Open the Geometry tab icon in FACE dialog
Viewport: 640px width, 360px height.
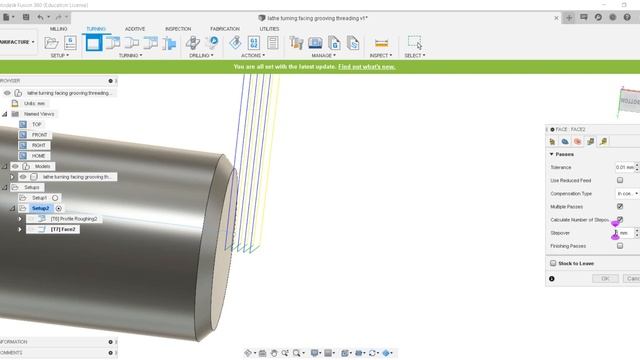point(565,142)
